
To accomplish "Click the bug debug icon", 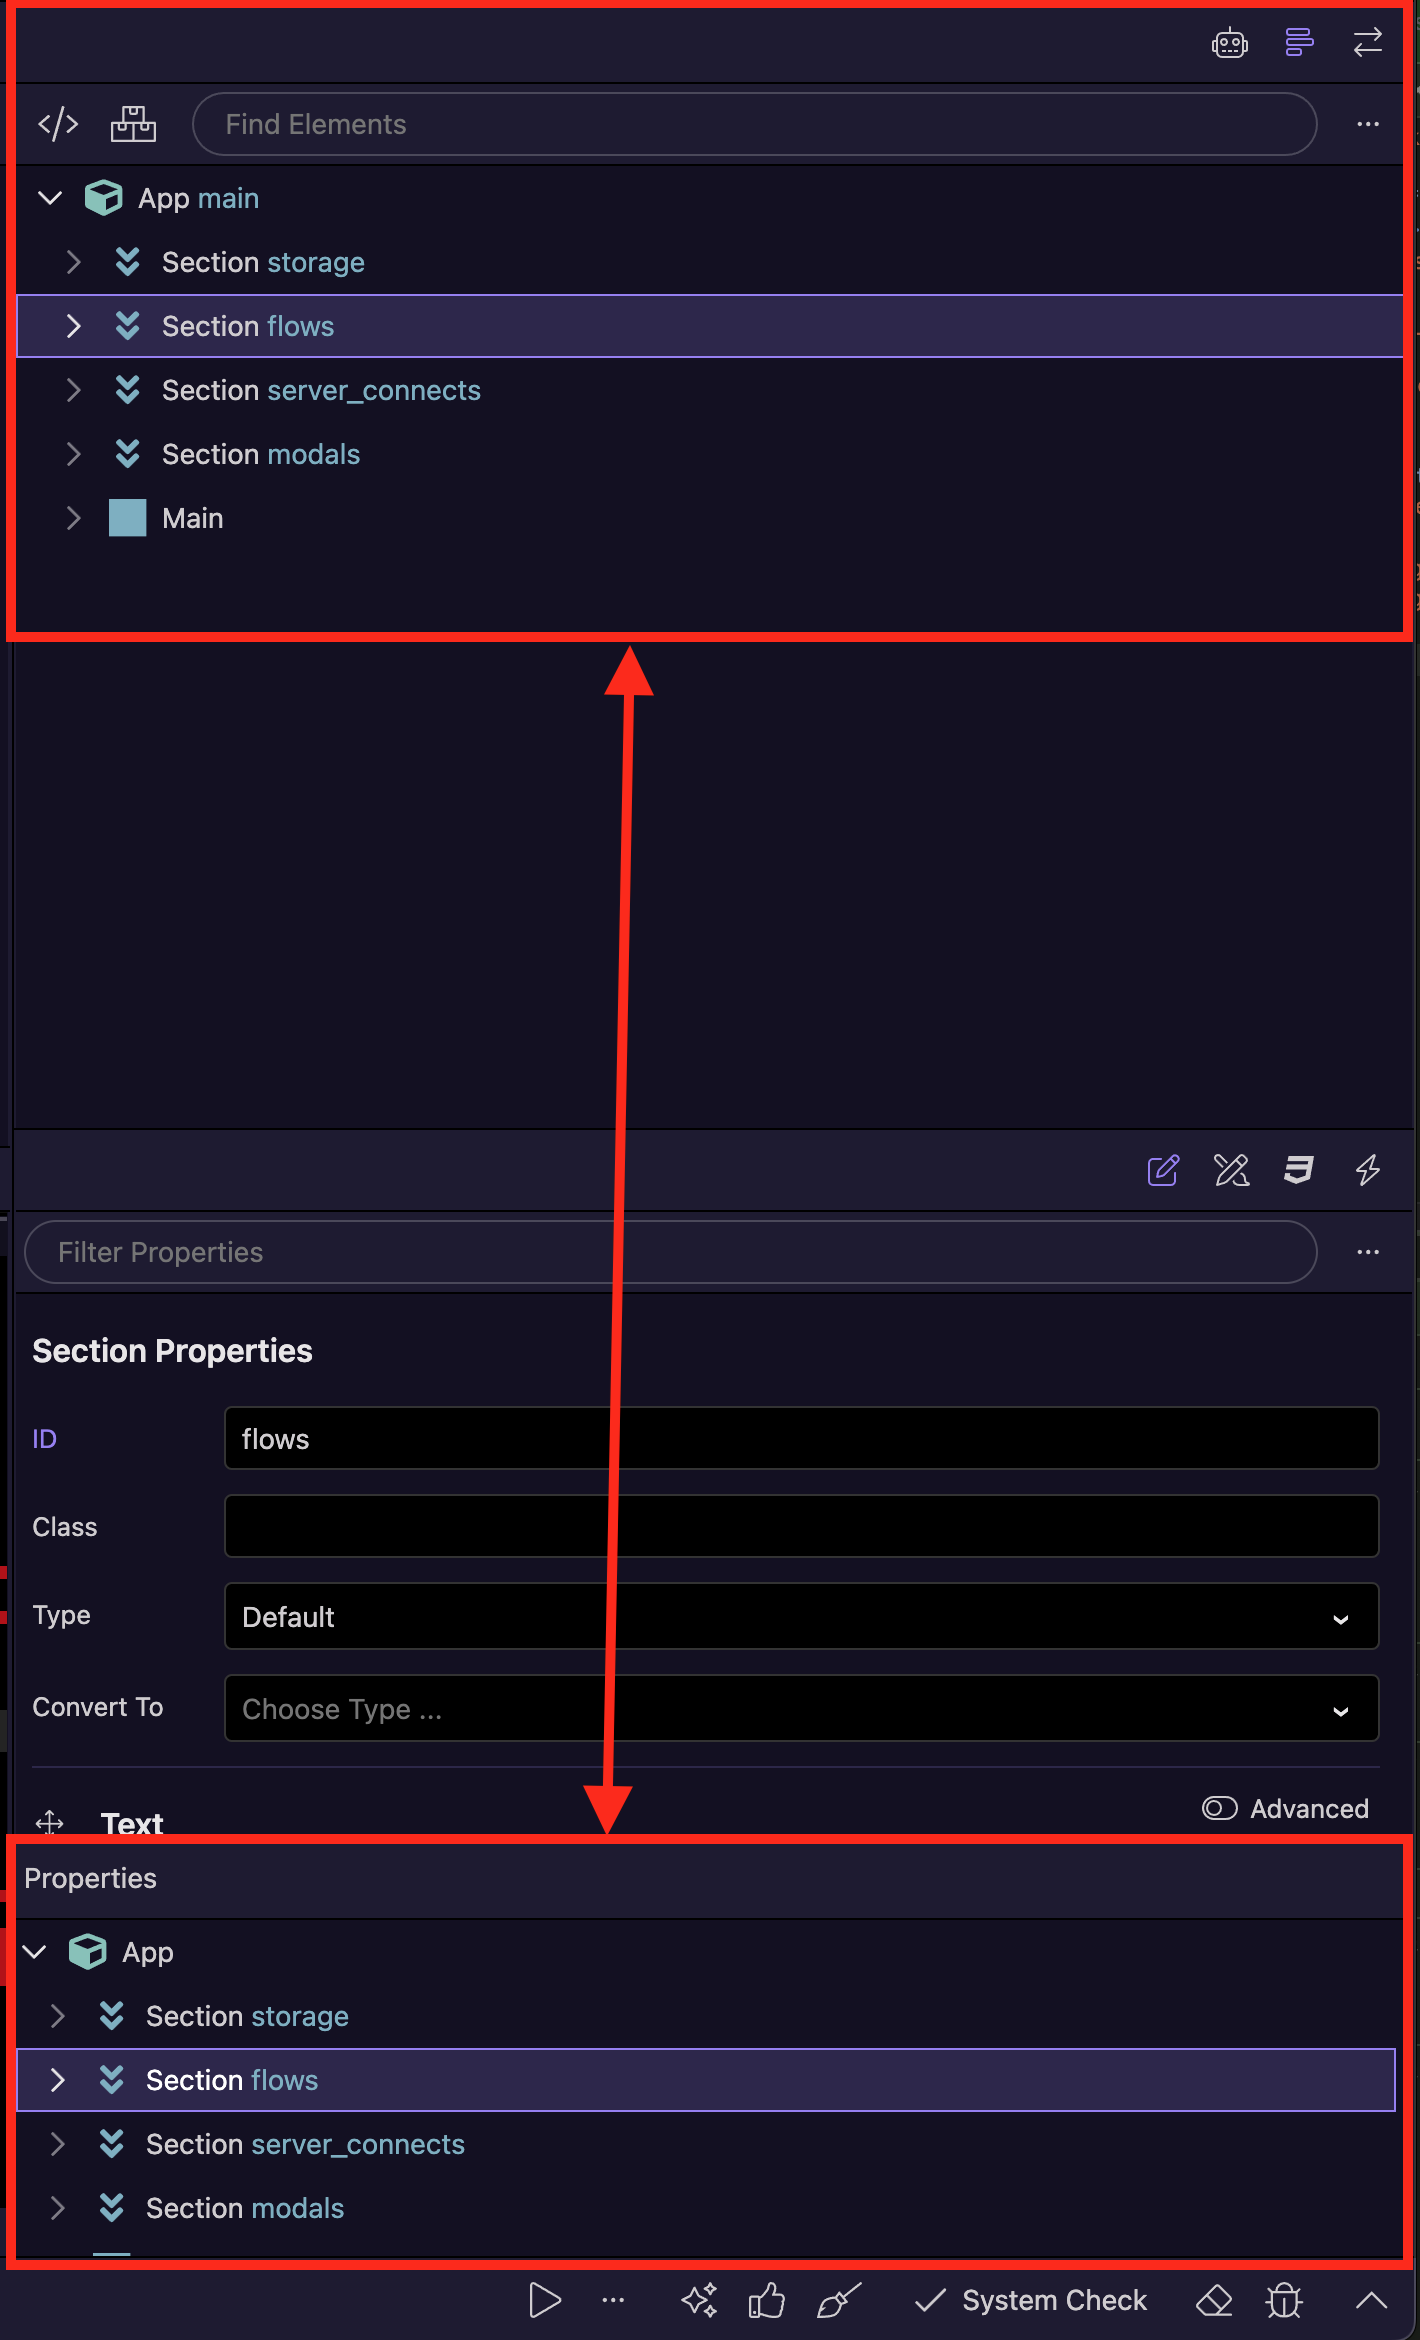I will coord(1284,2301).
